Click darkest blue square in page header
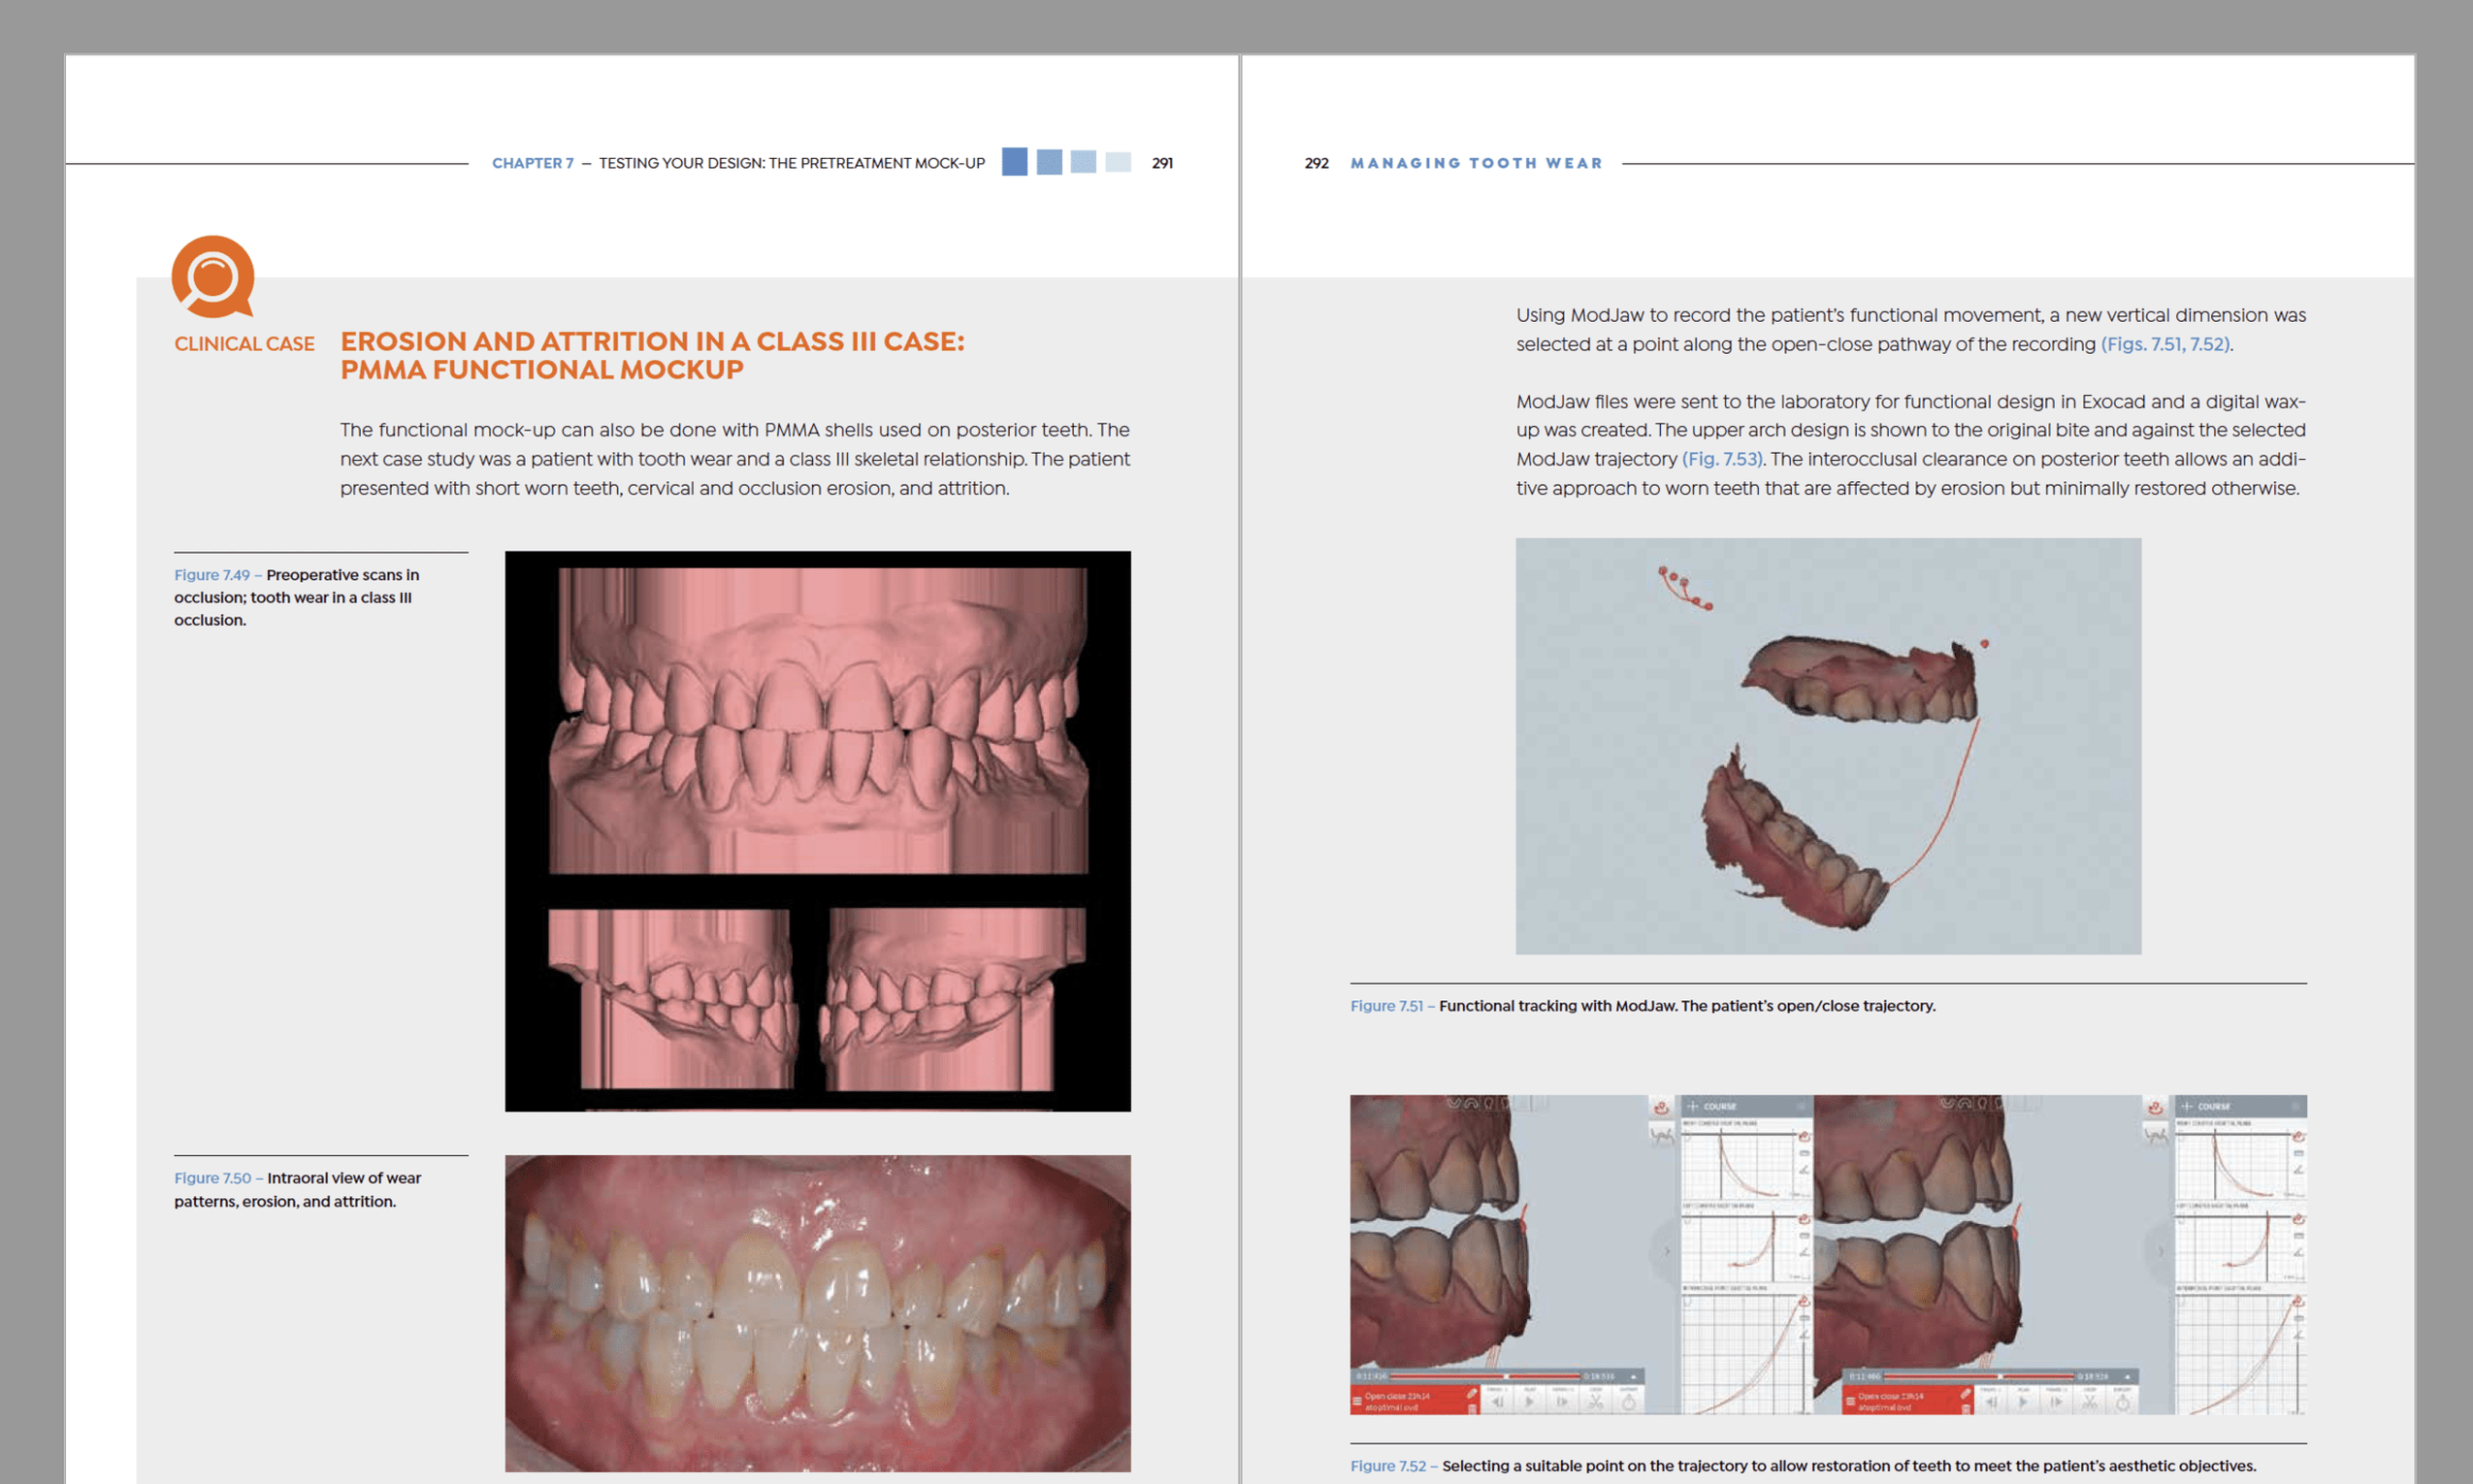Screen dimensions: 2473x1484 (x=1014, y=162)
